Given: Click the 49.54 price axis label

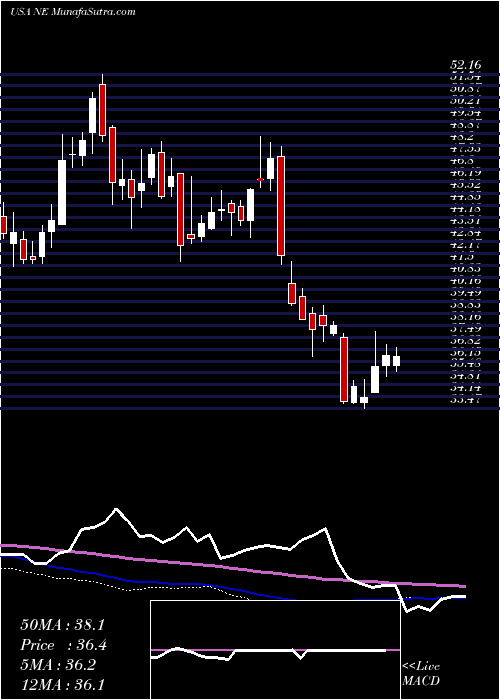Looking at the screenshot, I should click(x=465, y=112).
